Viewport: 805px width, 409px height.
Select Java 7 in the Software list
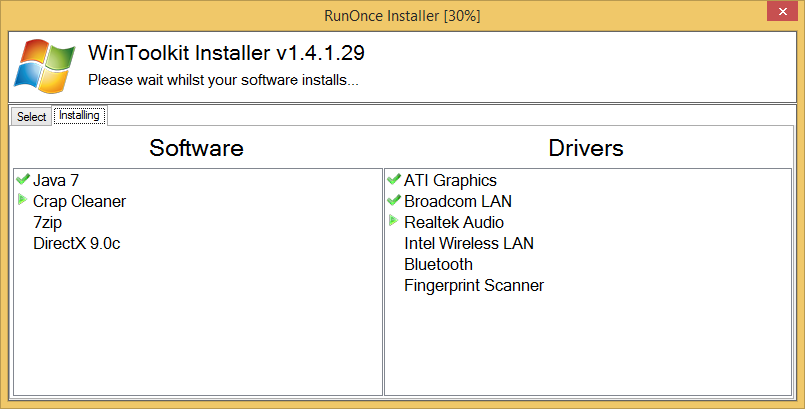[x=56, y=181]
